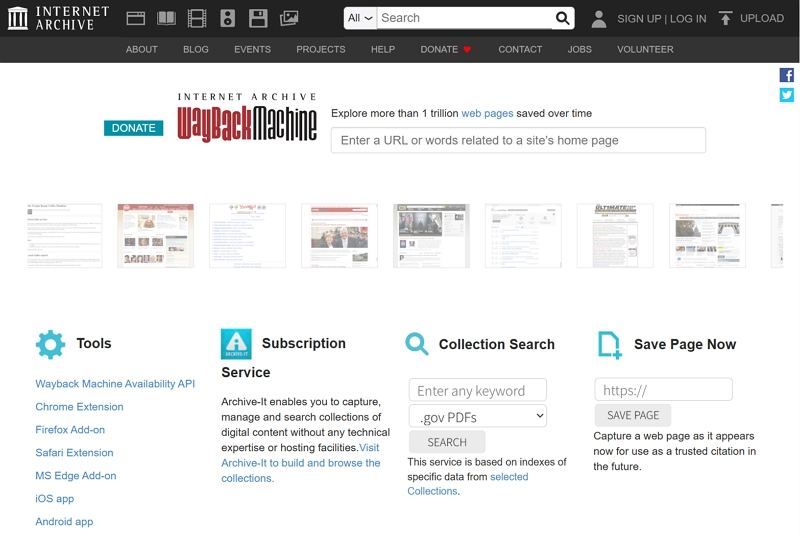Open the Yahoo link-list page thumbnail
Image resolution: width=800 pixels, height=537 pixels.
coord(247,236)
